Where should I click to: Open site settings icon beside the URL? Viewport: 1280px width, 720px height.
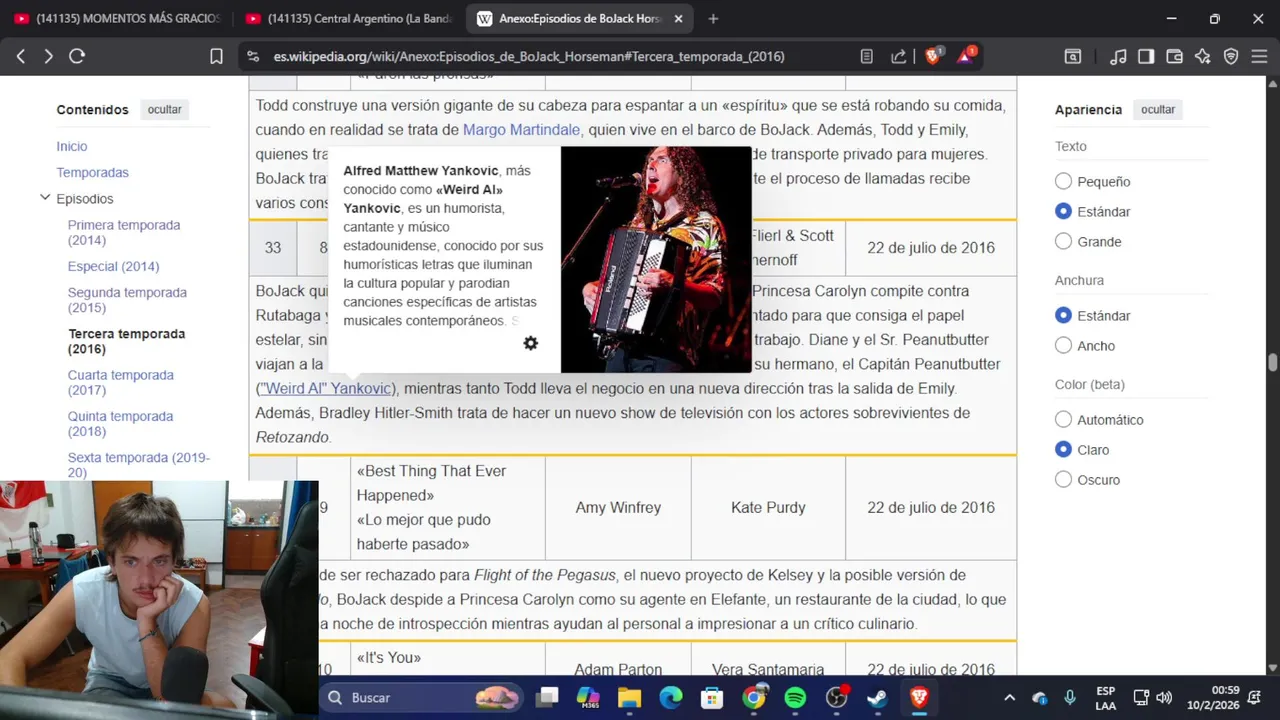pos(253,57)
